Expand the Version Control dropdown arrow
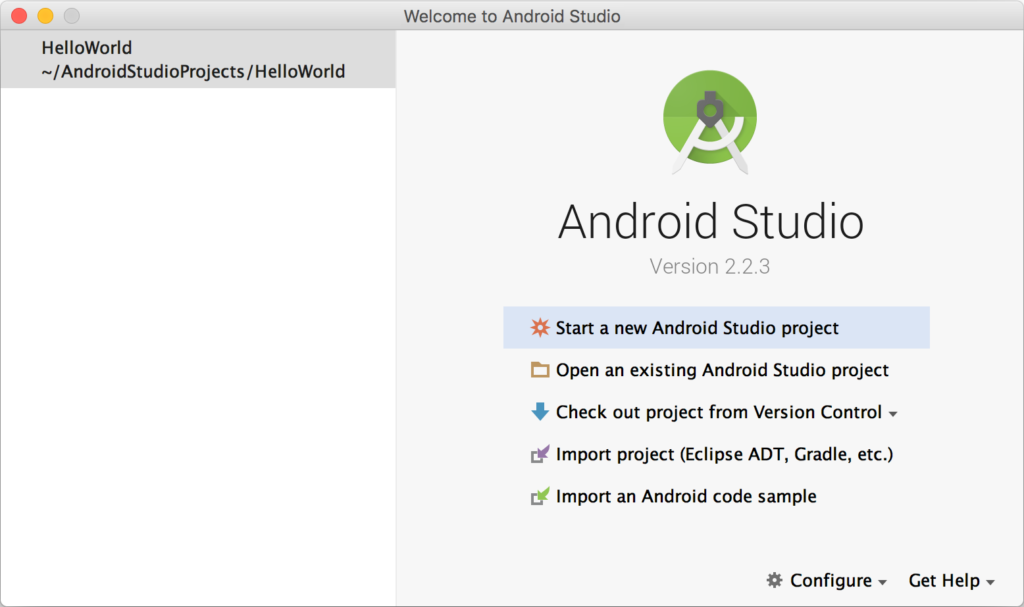 click(x=893, y=414)
